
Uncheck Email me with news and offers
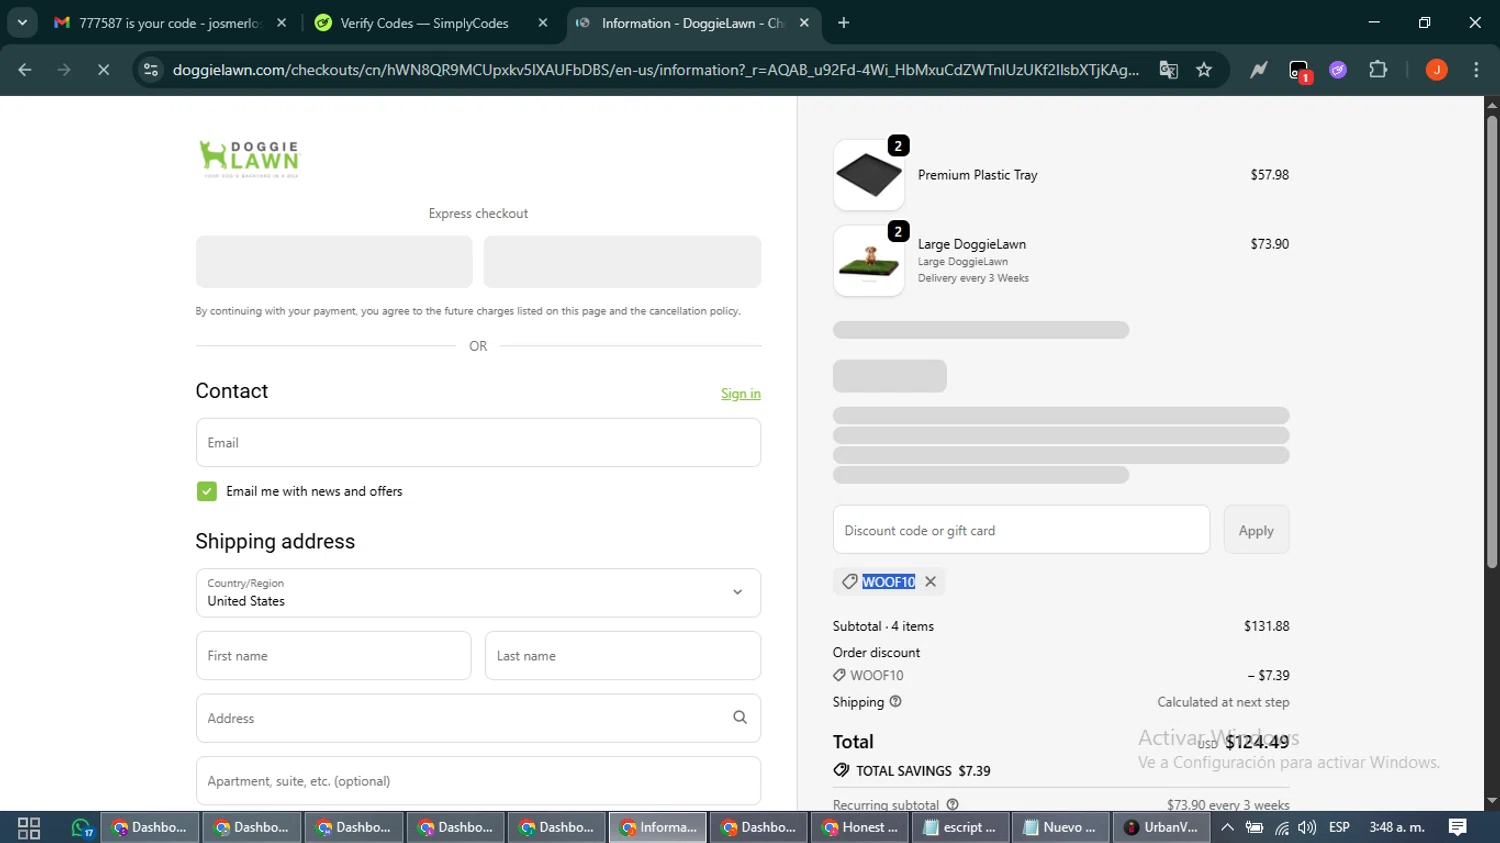tap(207, 491)
